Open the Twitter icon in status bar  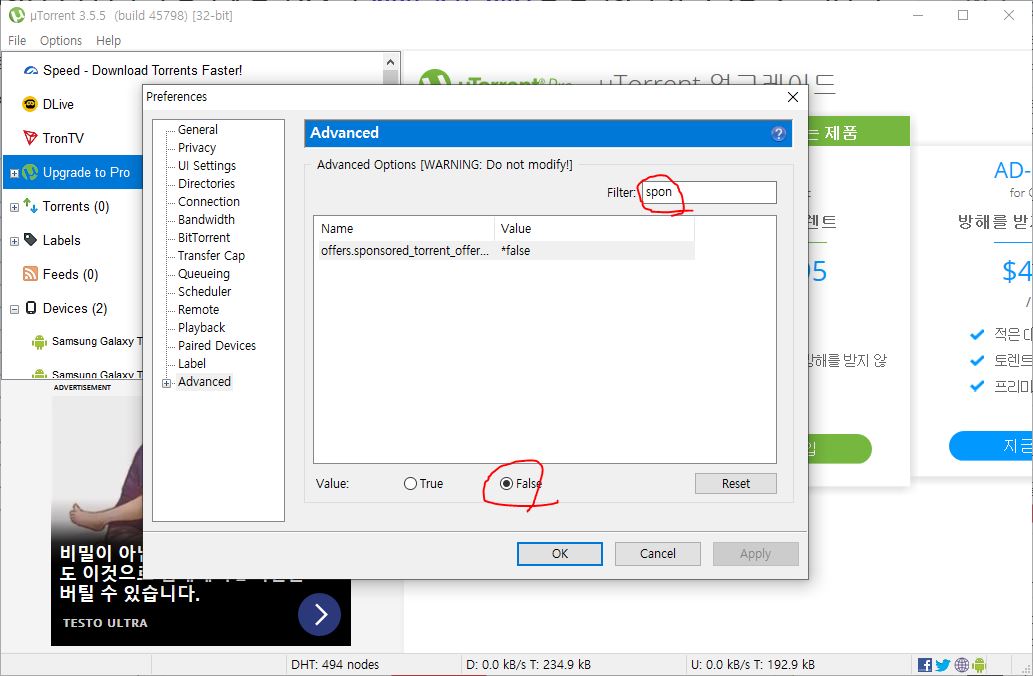(943, 665)
